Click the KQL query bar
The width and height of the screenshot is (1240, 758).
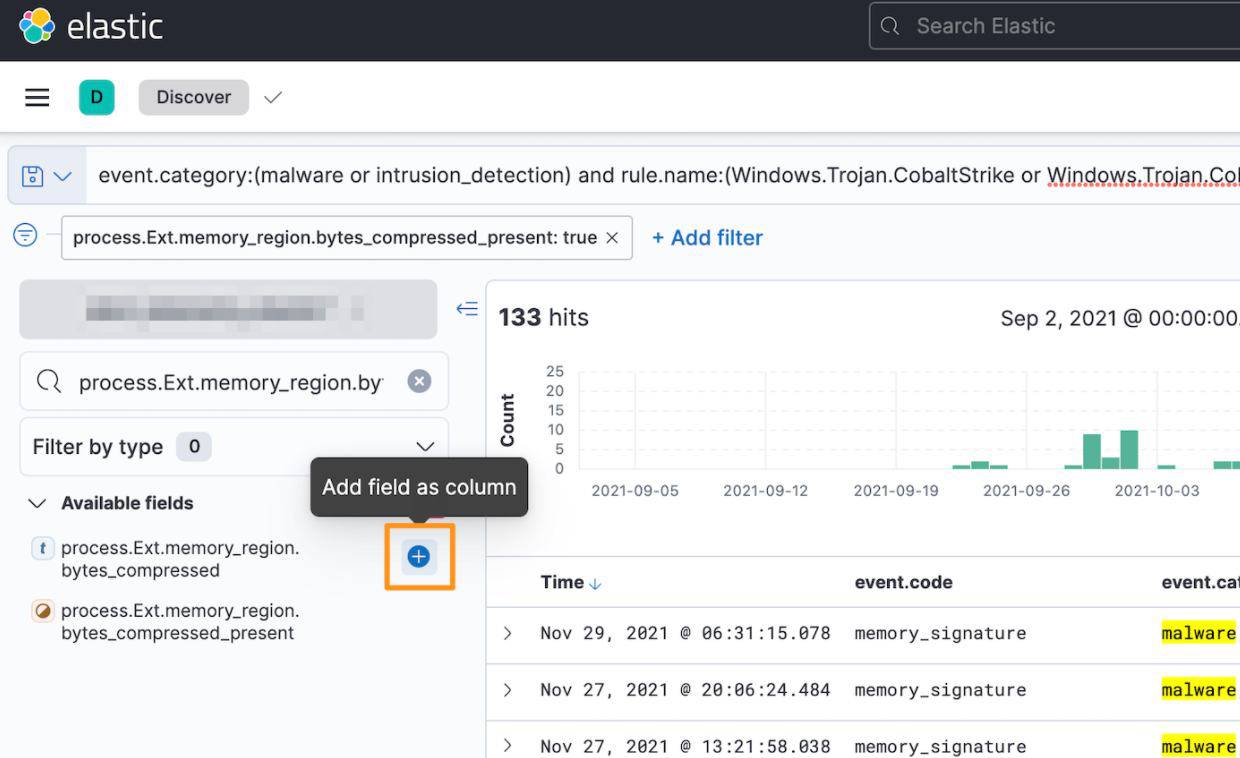point(660,176)
